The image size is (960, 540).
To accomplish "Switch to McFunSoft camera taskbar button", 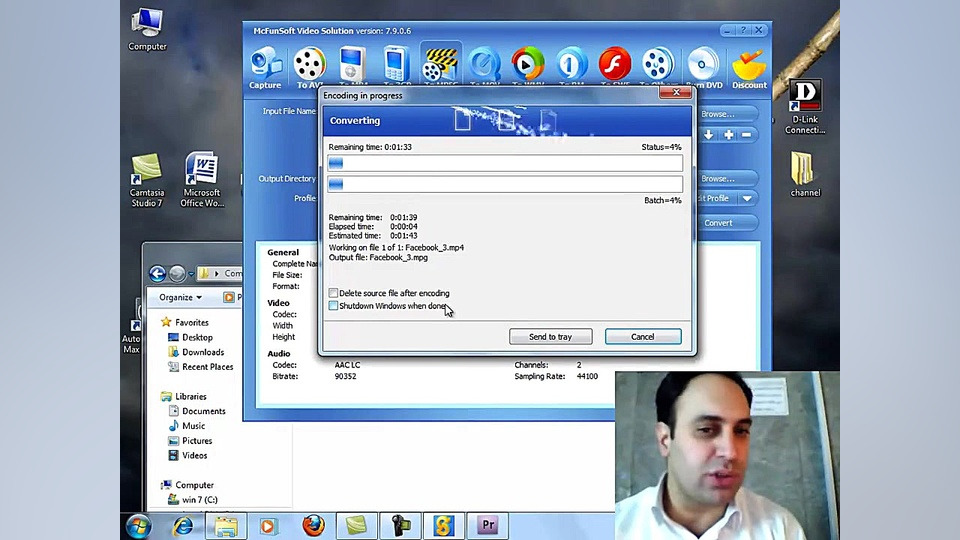I will [400, 526].
